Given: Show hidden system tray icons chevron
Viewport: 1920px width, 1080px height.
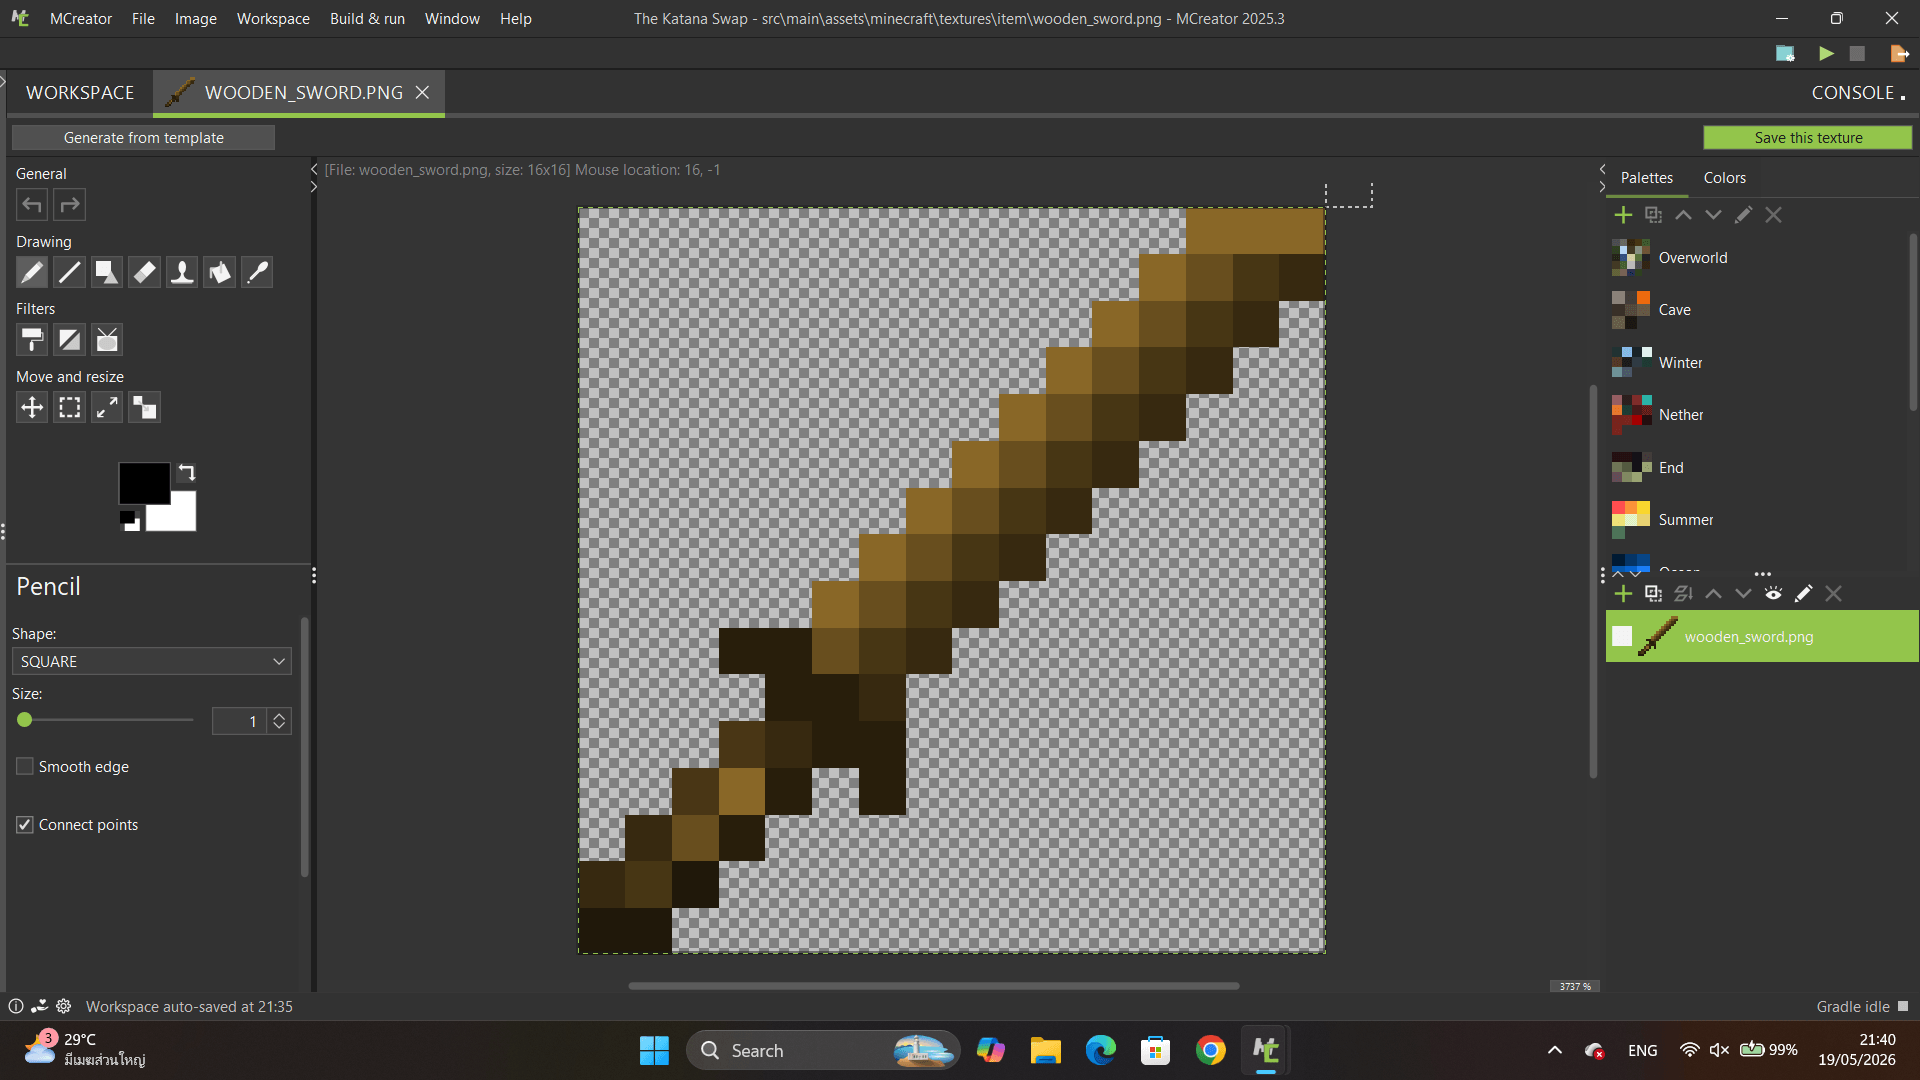Looking at the screenshot, I should pos(1554,1050).
